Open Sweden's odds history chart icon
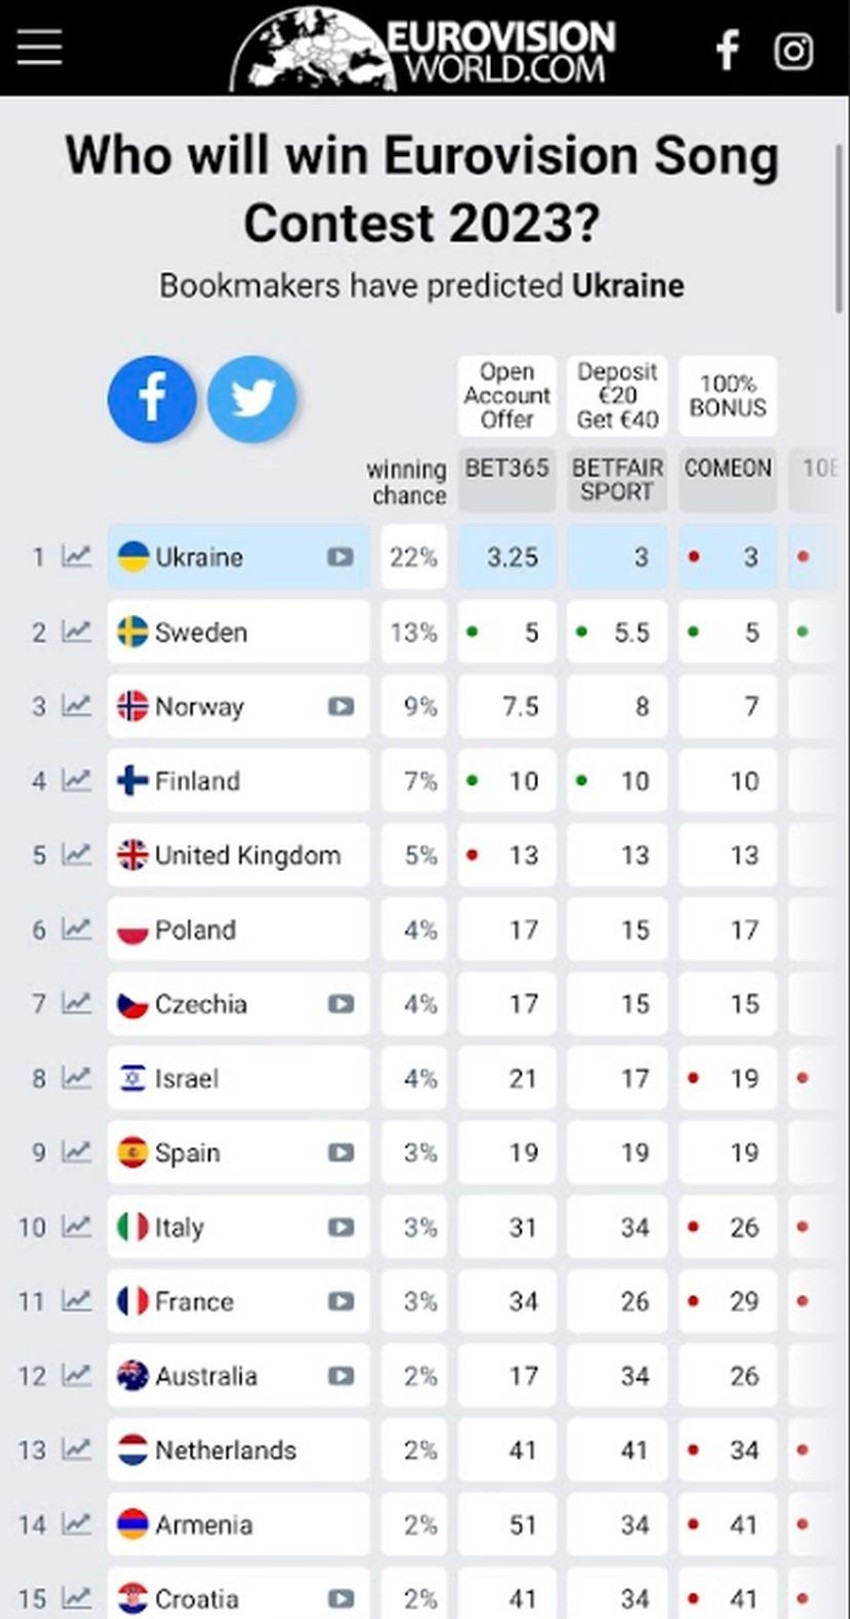This screenshot has height=1619, width=850. coord(76,631)
